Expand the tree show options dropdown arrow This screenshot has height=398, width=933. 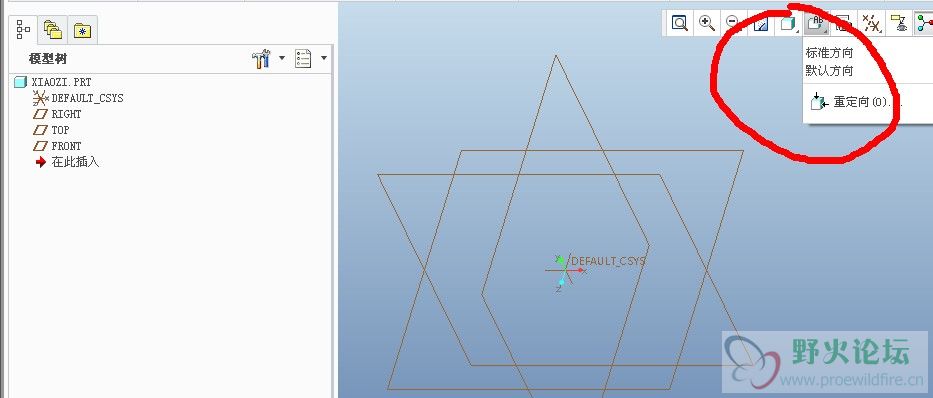coord(324,58)
